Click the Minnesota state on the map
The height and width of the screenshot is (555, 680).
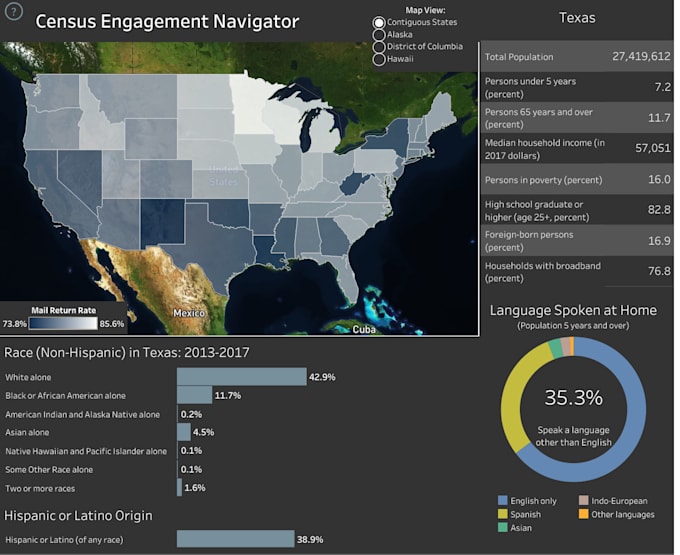pyautogui.click(x=249, y=104)
